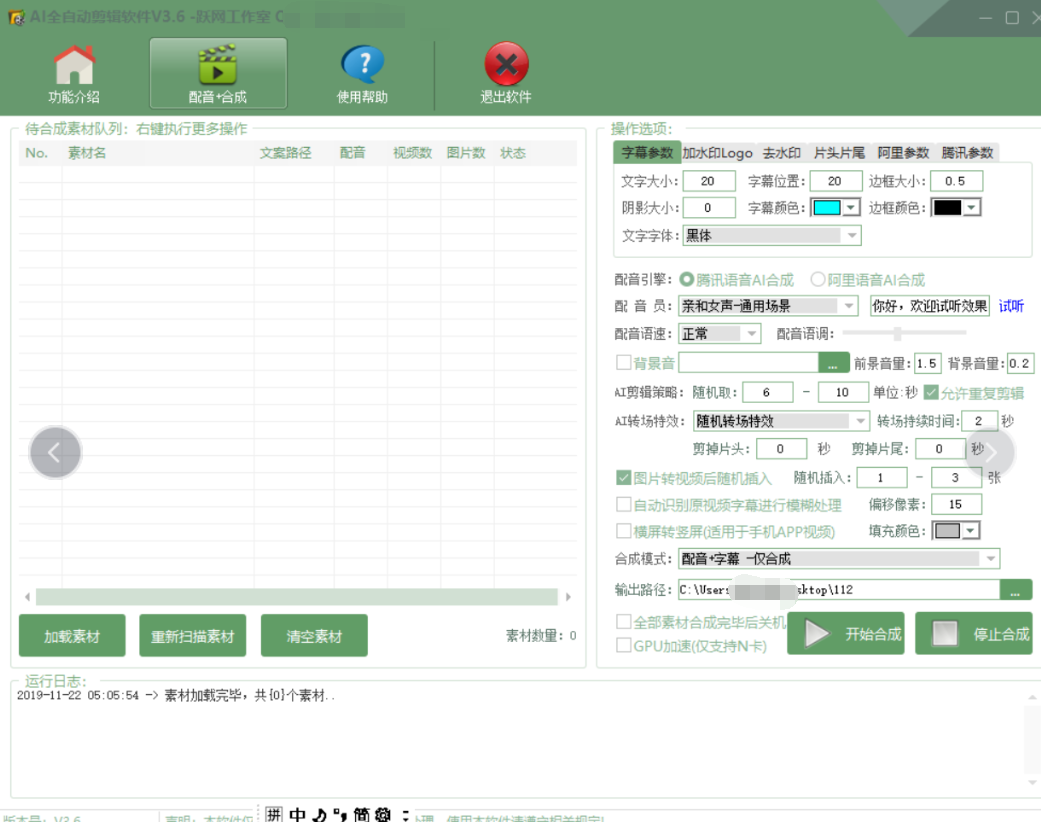Switch to the 腾讯参数 tab
The height and width of the screenshot is (822, 1041).
[x=967, y=153]
